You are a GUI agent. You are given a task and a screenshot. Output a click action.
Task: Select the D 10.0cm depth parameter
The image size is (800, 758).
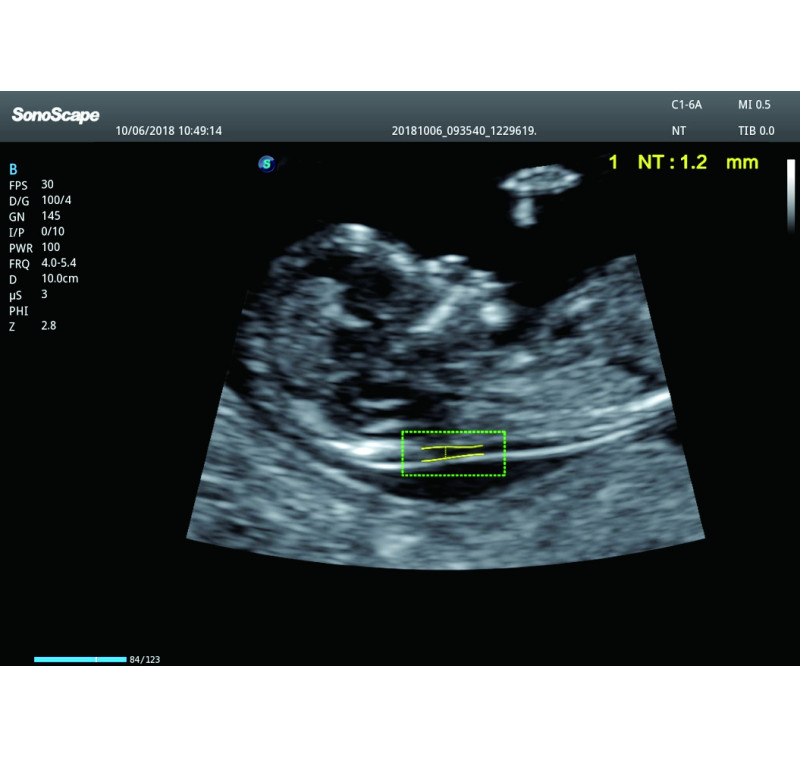click(44, 279)
